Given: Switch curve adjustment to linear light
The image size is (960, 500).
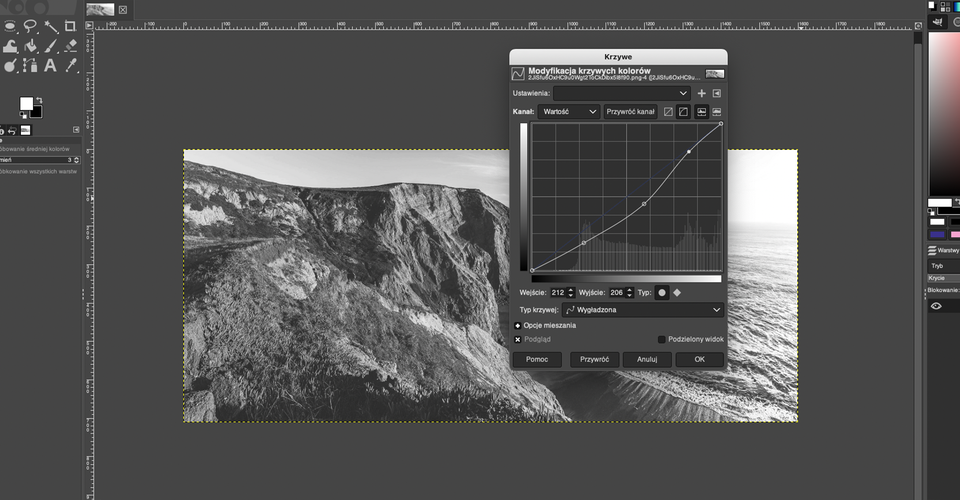Looking at the screenshot, I should [x=669, y=111].
